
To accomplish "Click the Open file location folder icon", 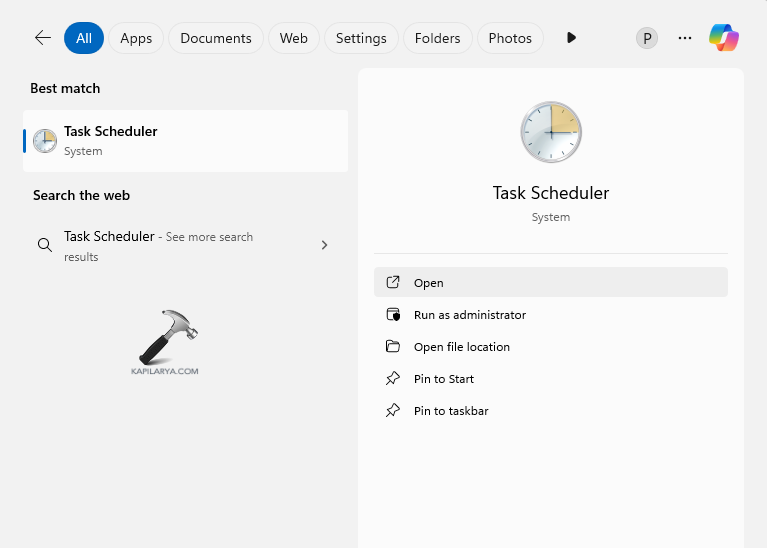I will (393, 347).
